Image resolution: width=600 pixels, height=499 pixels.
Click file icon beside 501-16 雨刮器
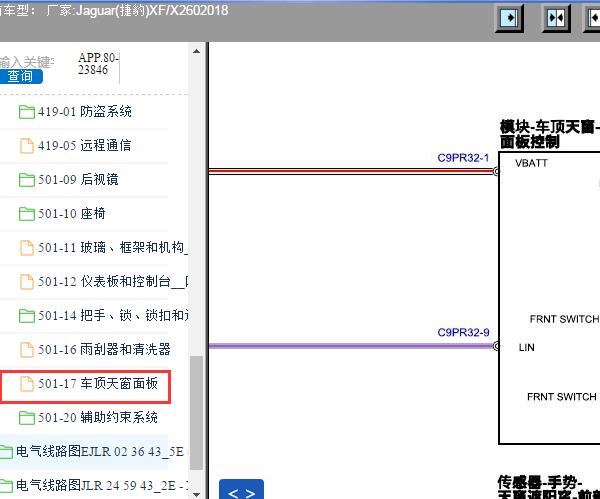26,349
